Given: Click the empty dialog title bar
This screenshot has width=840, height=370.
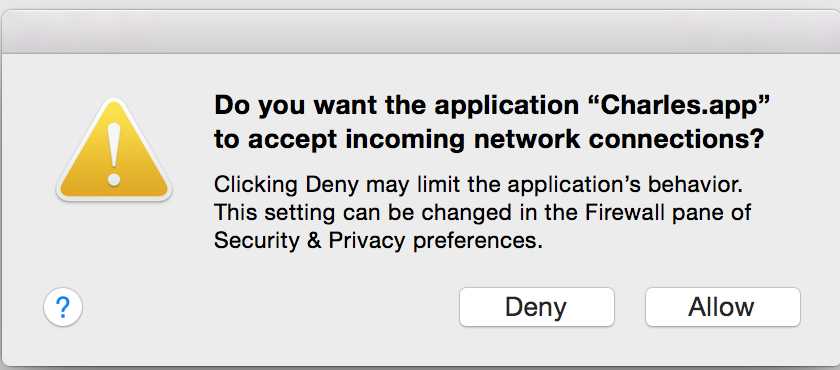Looking at the screenshot, I should point(420,32).
